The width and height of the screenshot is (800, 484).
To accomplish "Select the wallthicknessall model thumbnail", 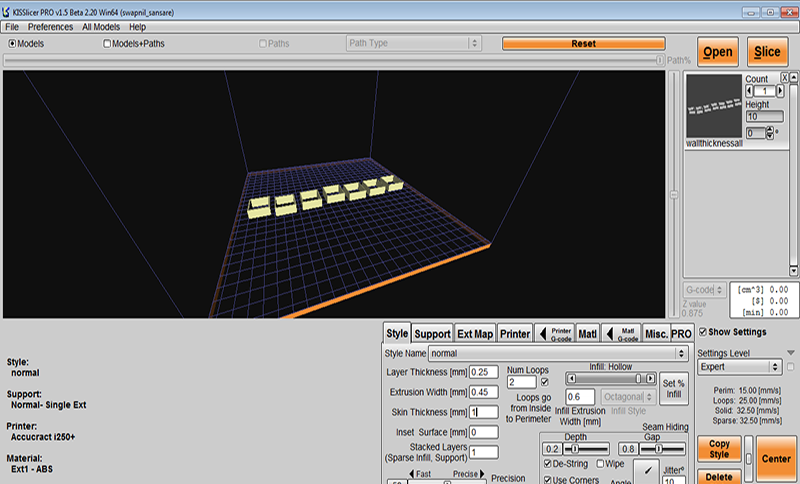I will (x=714, y=106).
